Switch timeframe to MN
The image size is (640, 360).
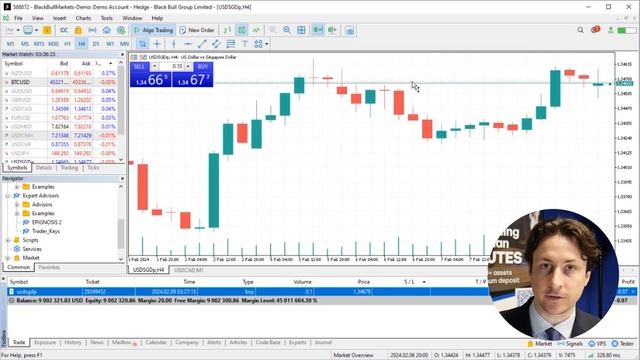coord(124,44)
